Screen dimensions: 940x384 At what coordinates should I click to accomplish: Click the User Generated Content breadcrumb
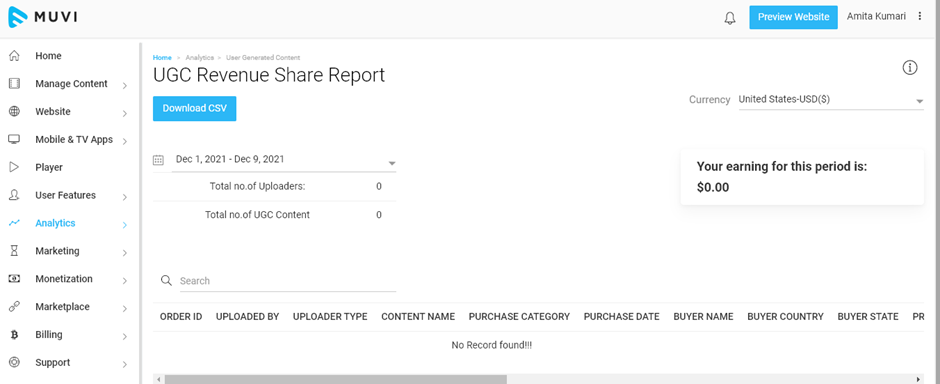point(263,58)
